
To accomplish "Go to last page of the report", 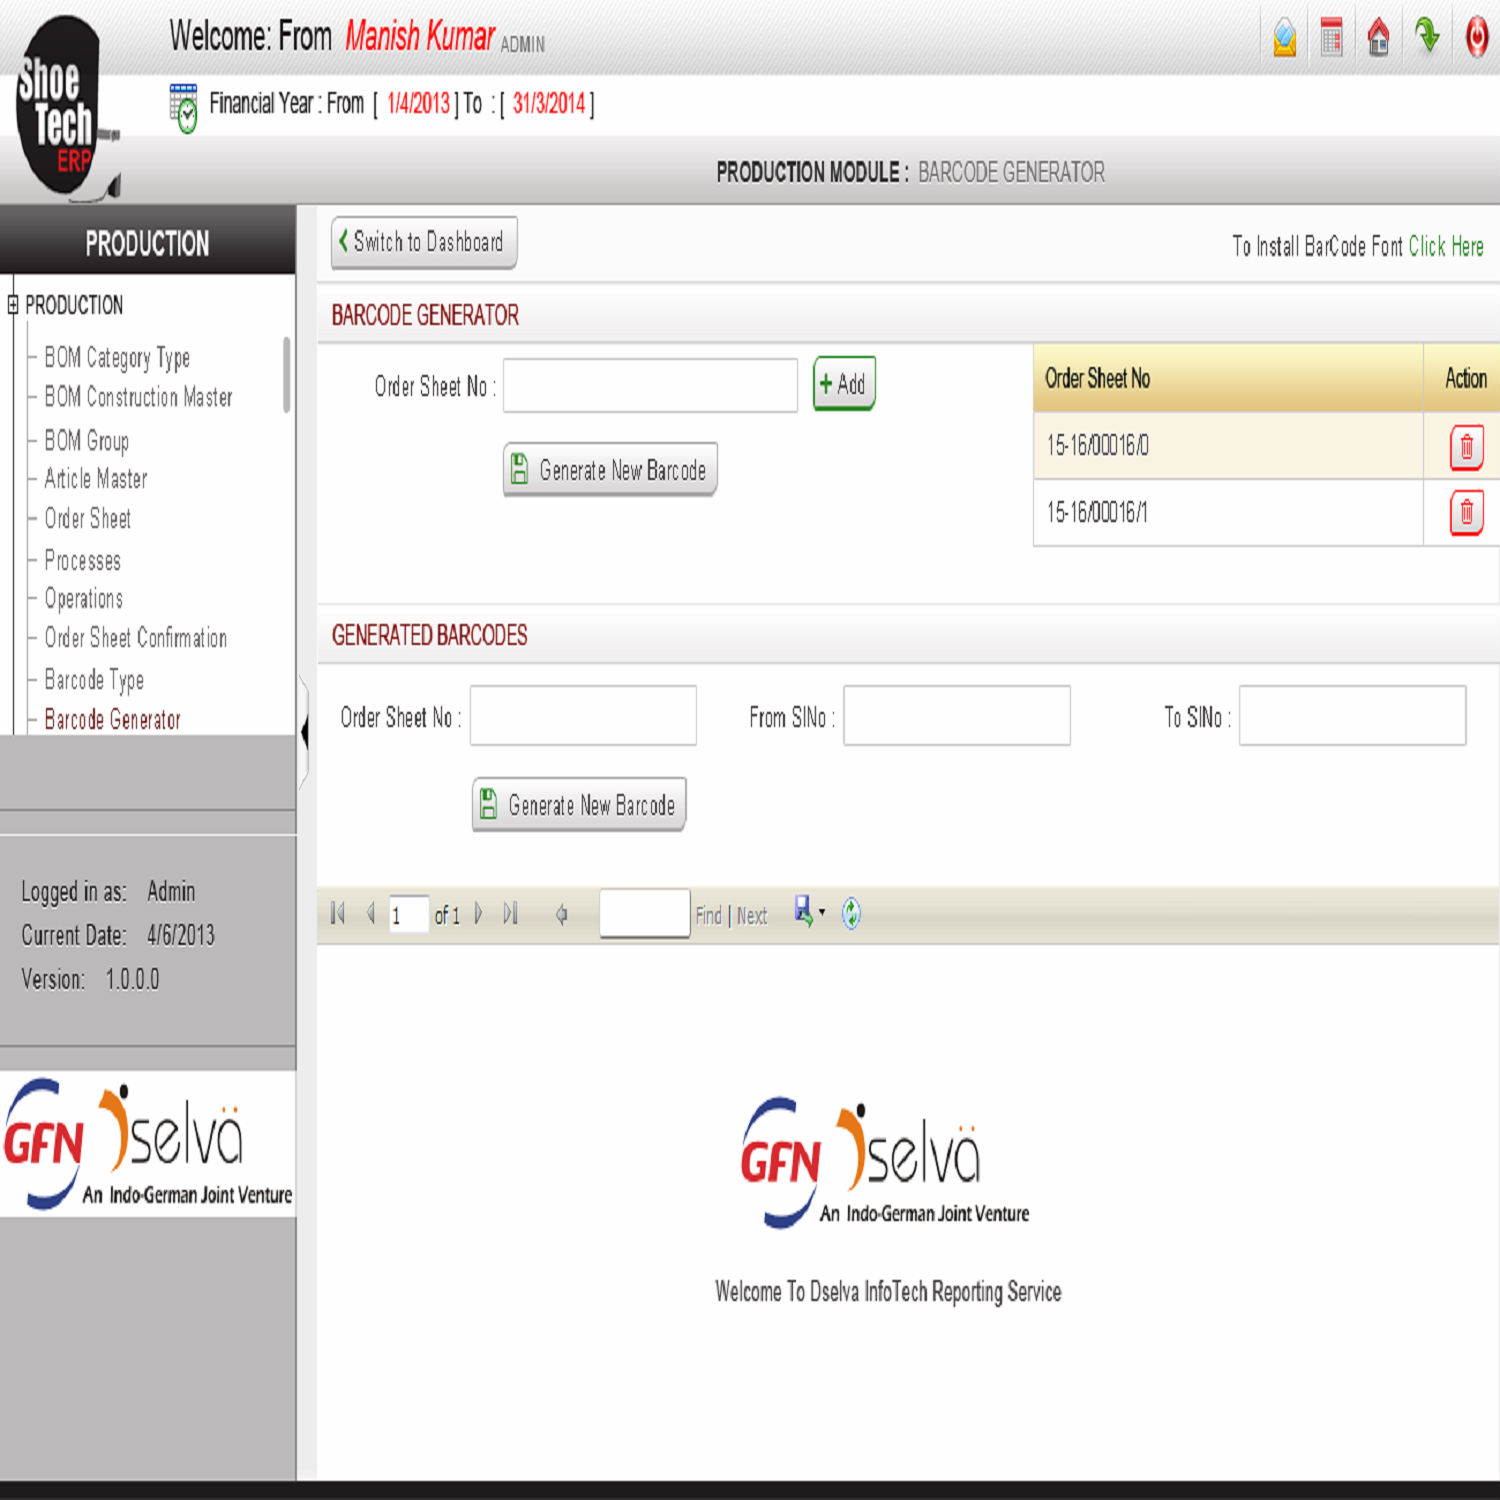I will click(511, 913).
